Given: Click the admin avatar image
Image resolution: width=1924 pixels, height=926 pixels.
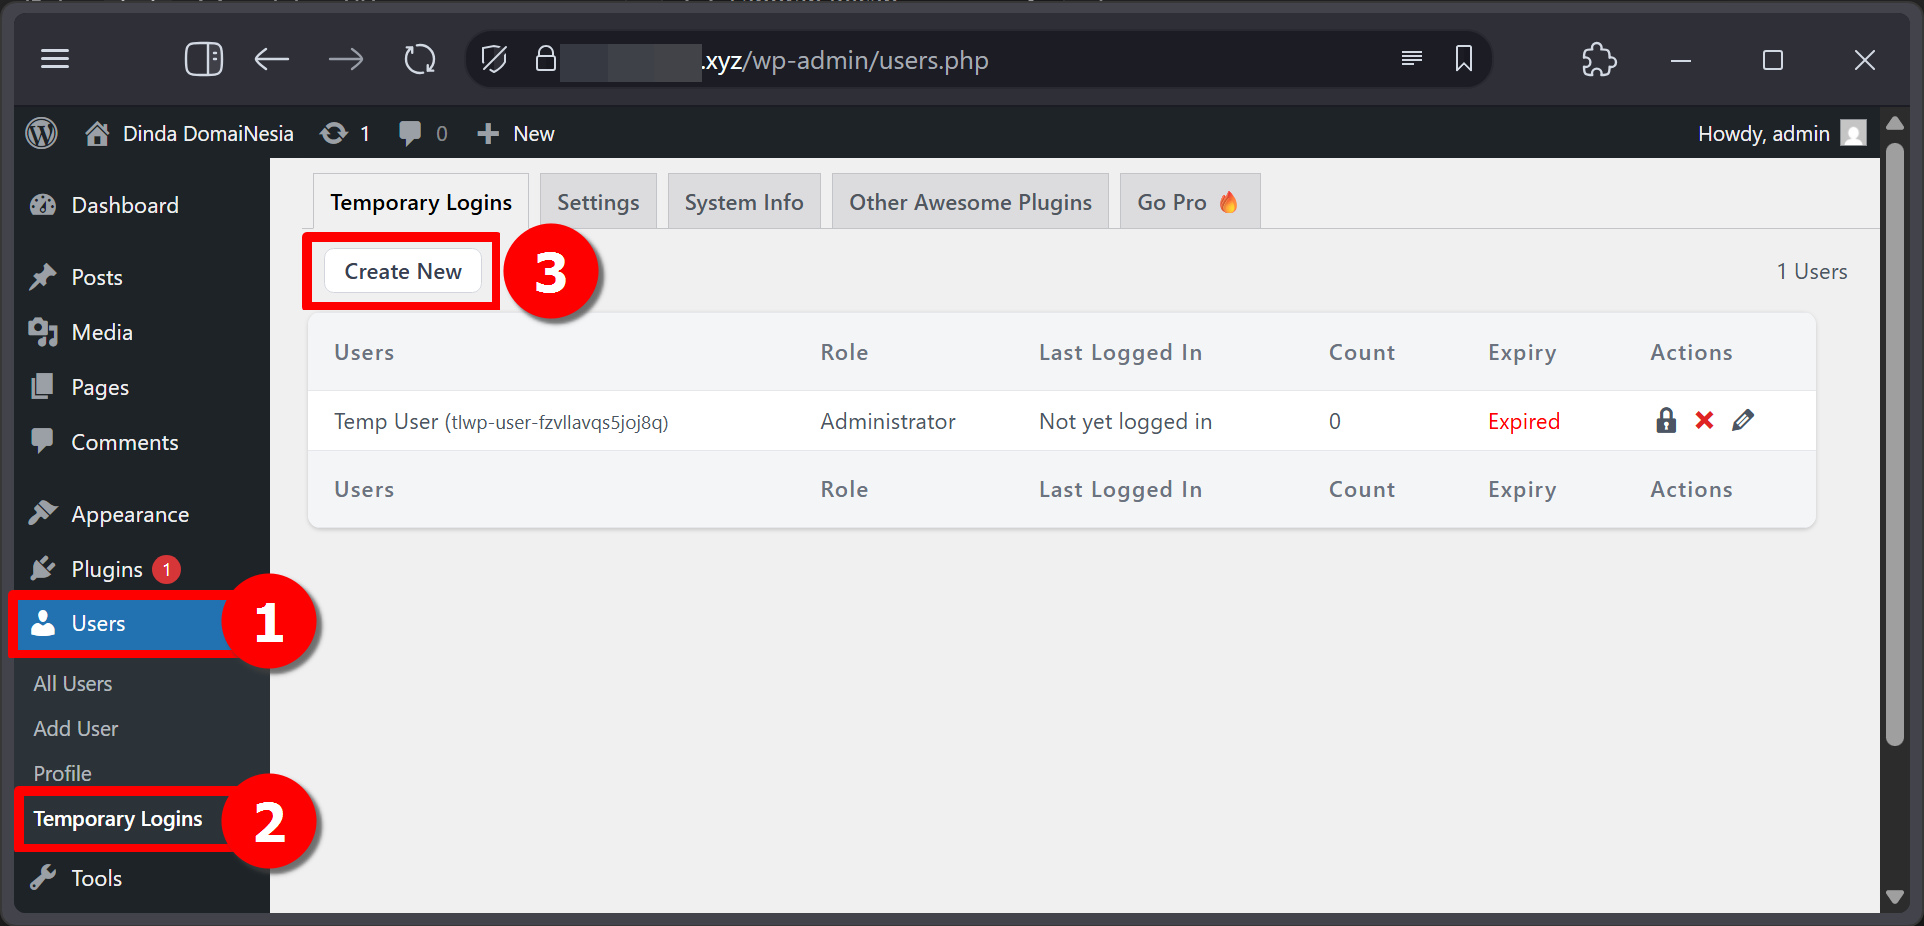Looking at the screenshot, I should [x=1853, y=133].
